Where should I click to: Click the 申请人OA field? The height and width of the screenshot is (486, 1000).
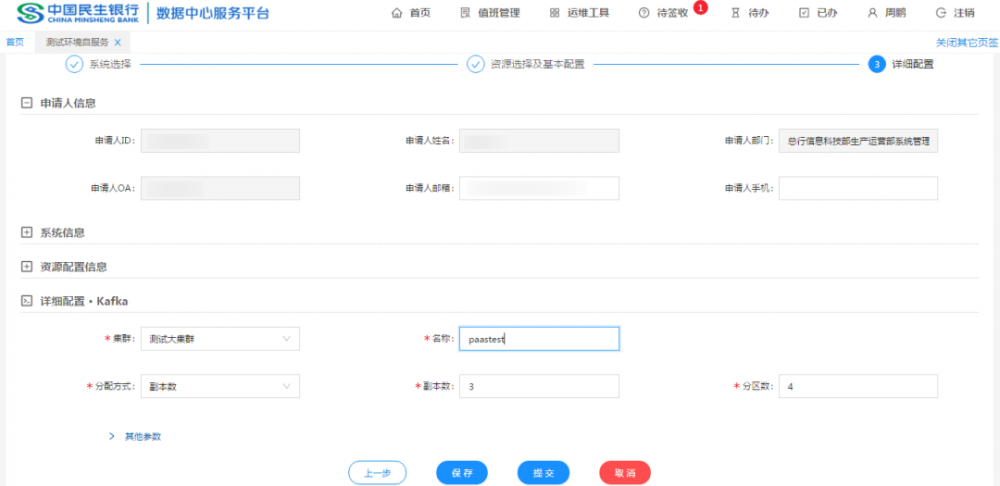click(220, 188)
